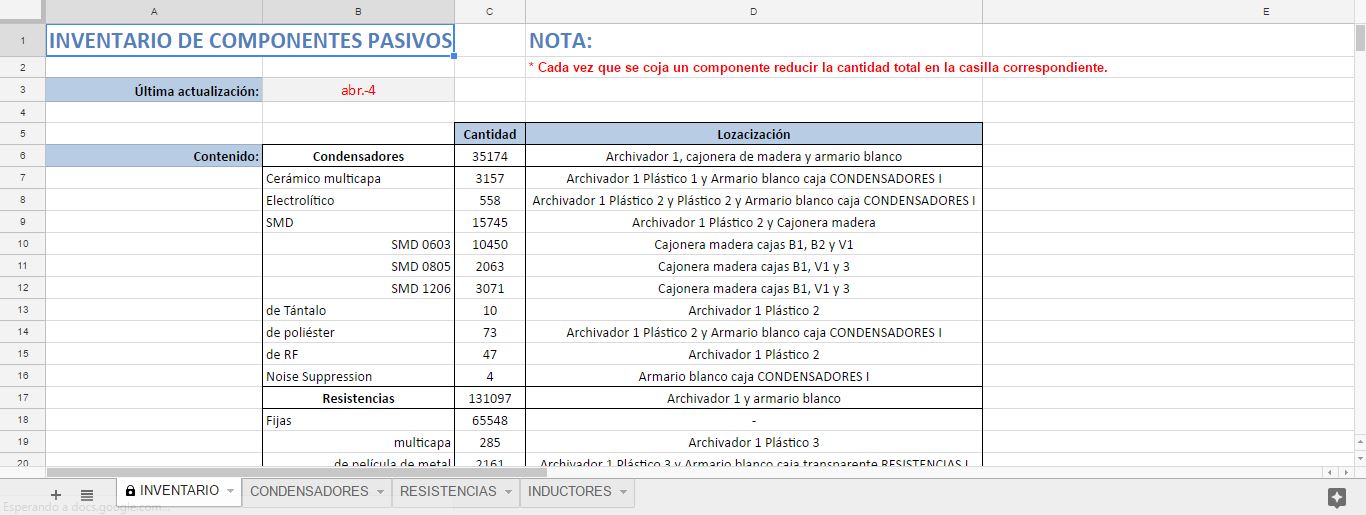This screenshot has height=515, width=1366.
Task: Select Archivador 1 y armario blanco cell
Action: [x=753, y=398]
